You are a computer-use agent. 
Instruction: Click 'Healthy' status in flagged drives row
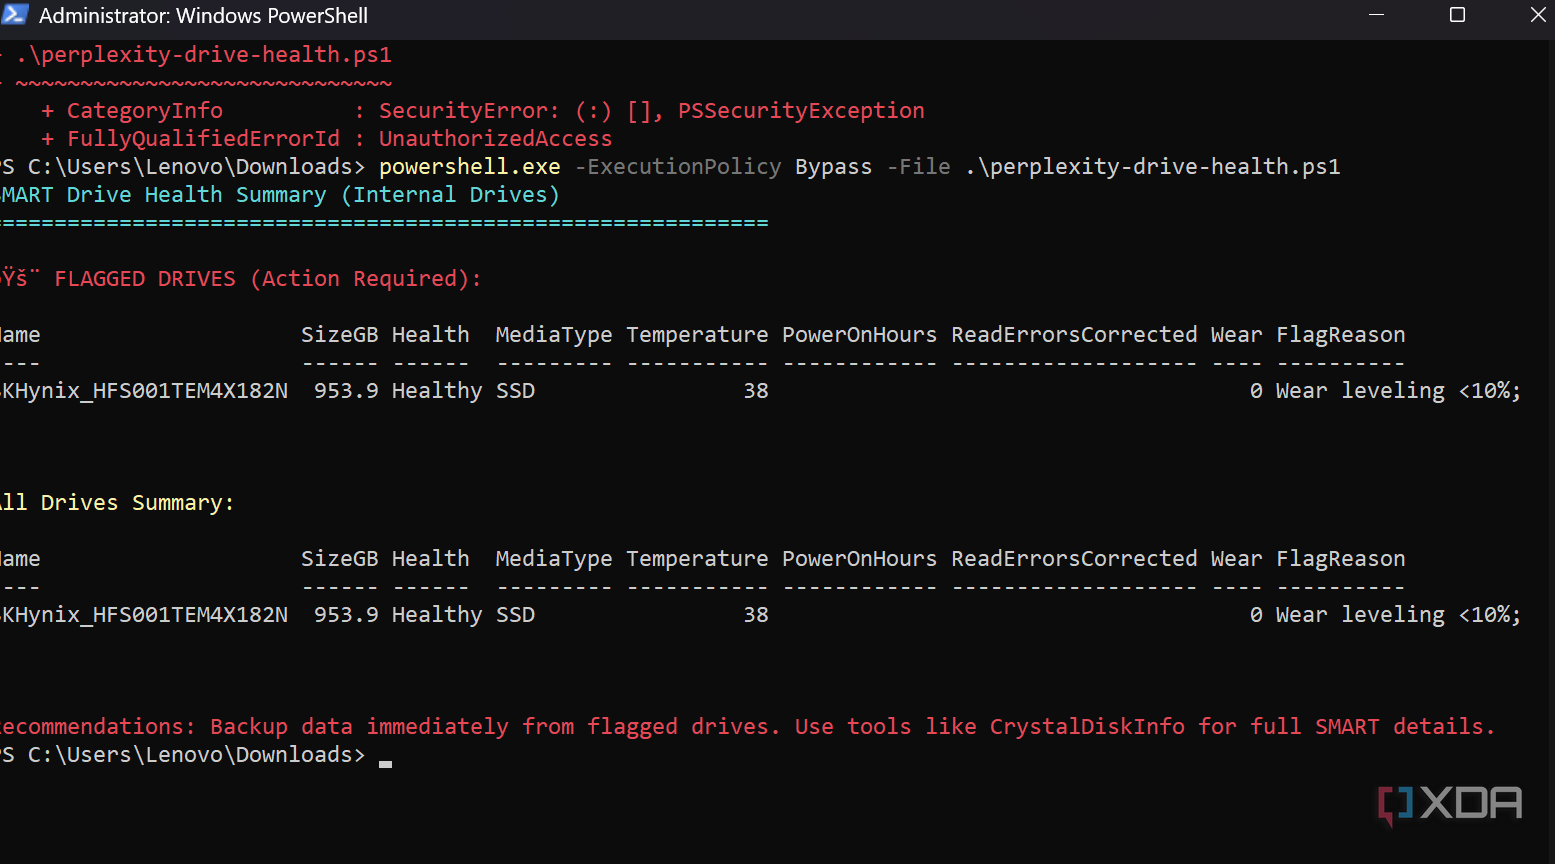tap(437, 391)
